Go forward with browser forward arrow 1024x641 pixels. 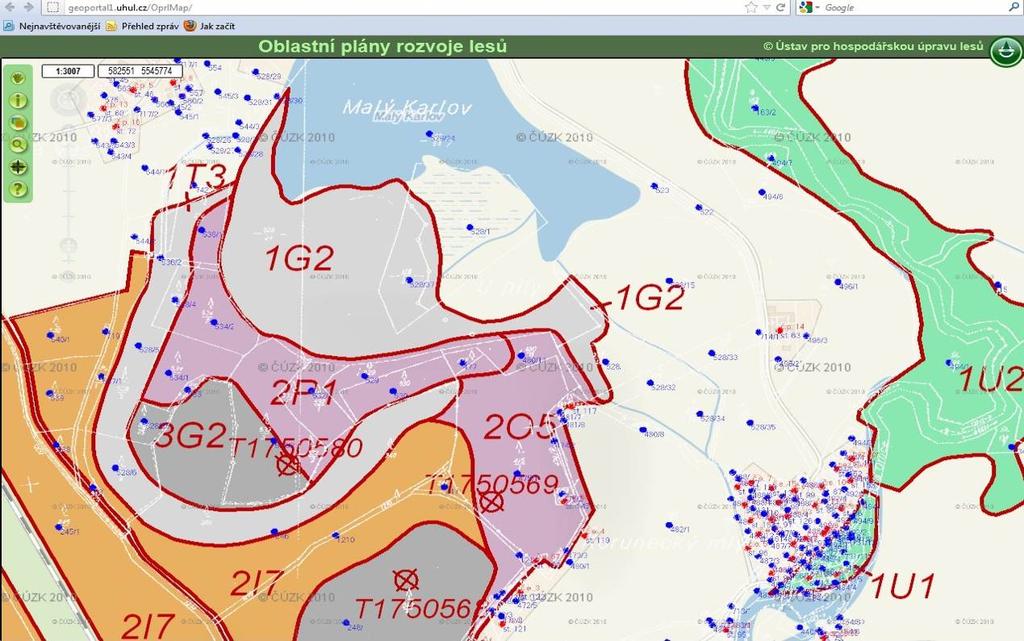28,7
